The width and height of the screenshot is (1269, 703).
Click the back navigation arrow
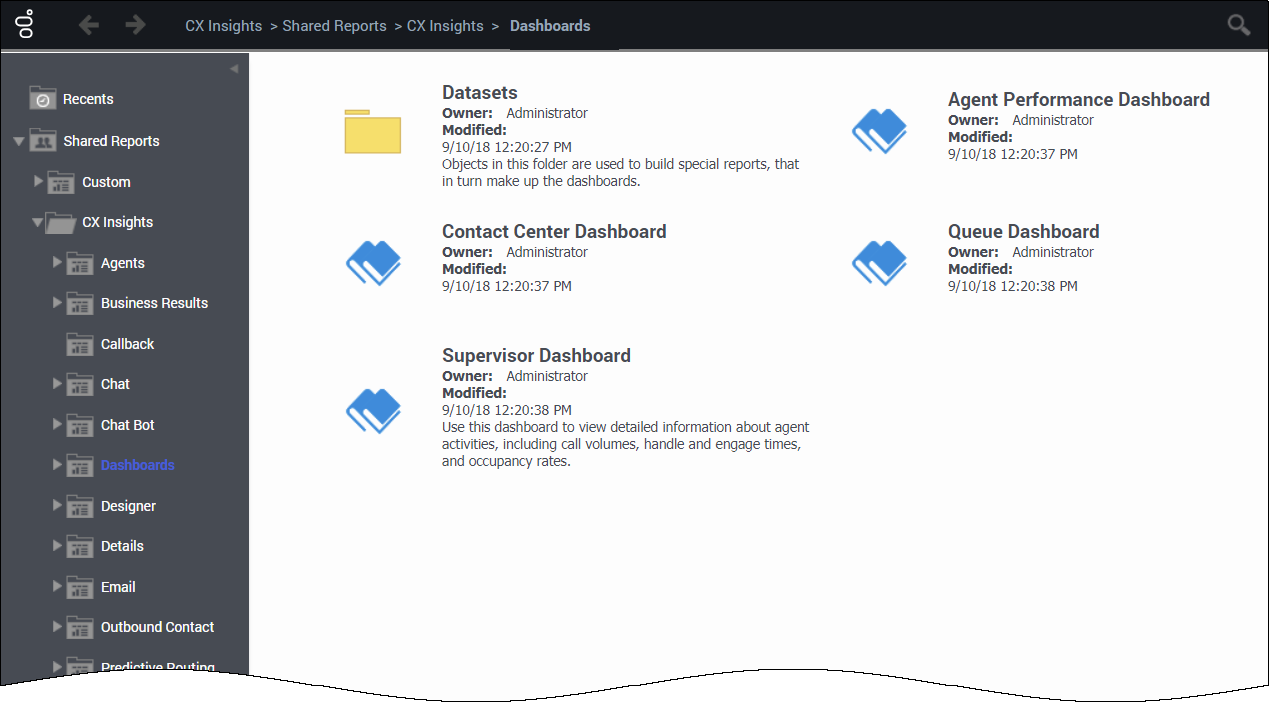pos(89,25)
